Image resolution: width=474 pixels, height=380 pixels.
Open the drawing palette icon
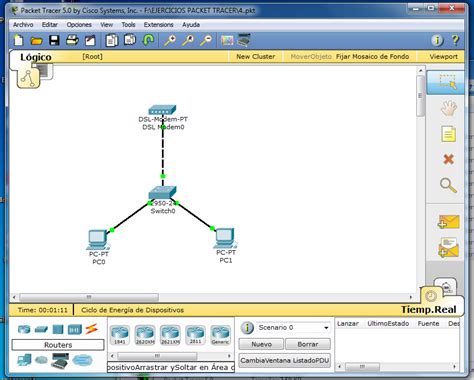click(227, 41)
